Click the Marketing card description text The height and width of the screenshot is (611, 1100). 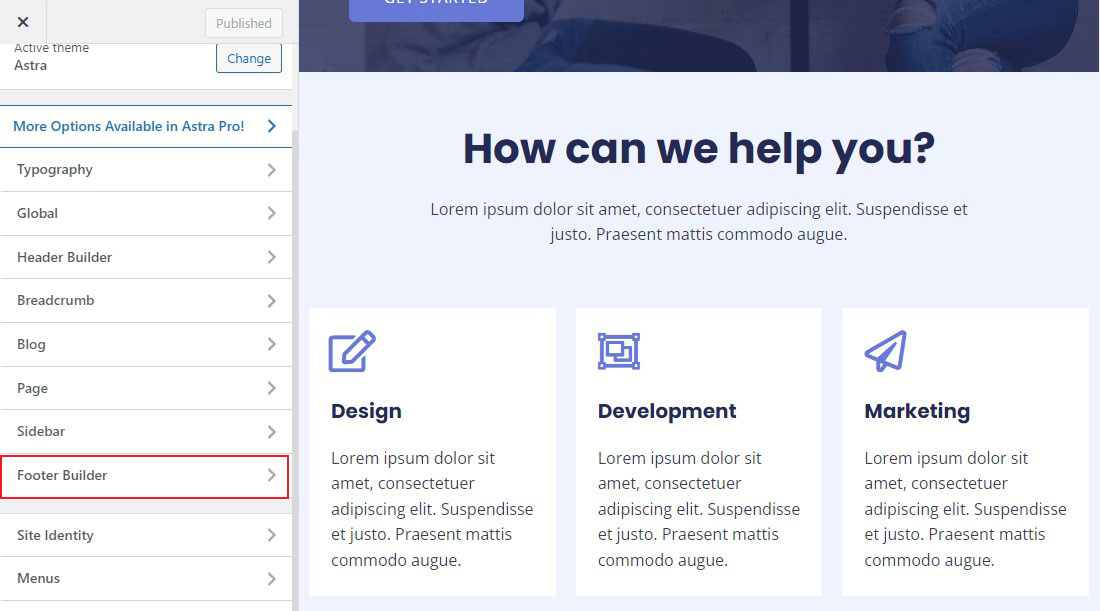965,509
